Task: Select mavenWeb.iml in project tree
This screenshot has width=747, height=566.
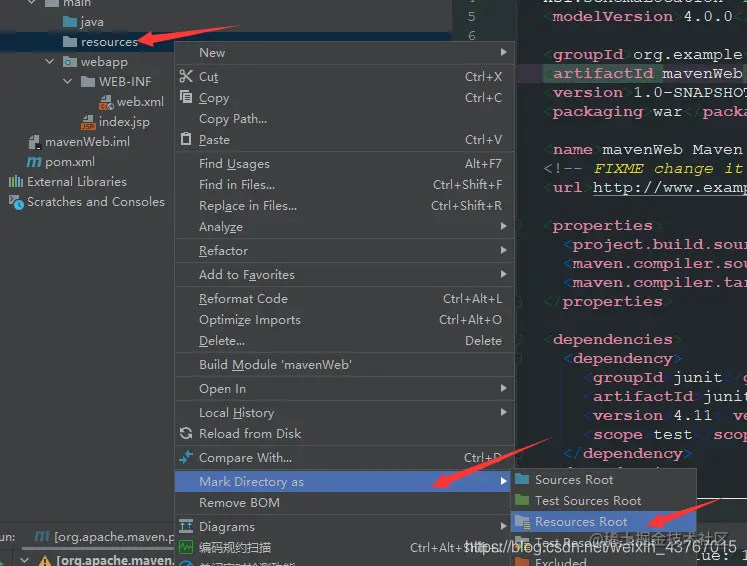Action: (87, 142)
